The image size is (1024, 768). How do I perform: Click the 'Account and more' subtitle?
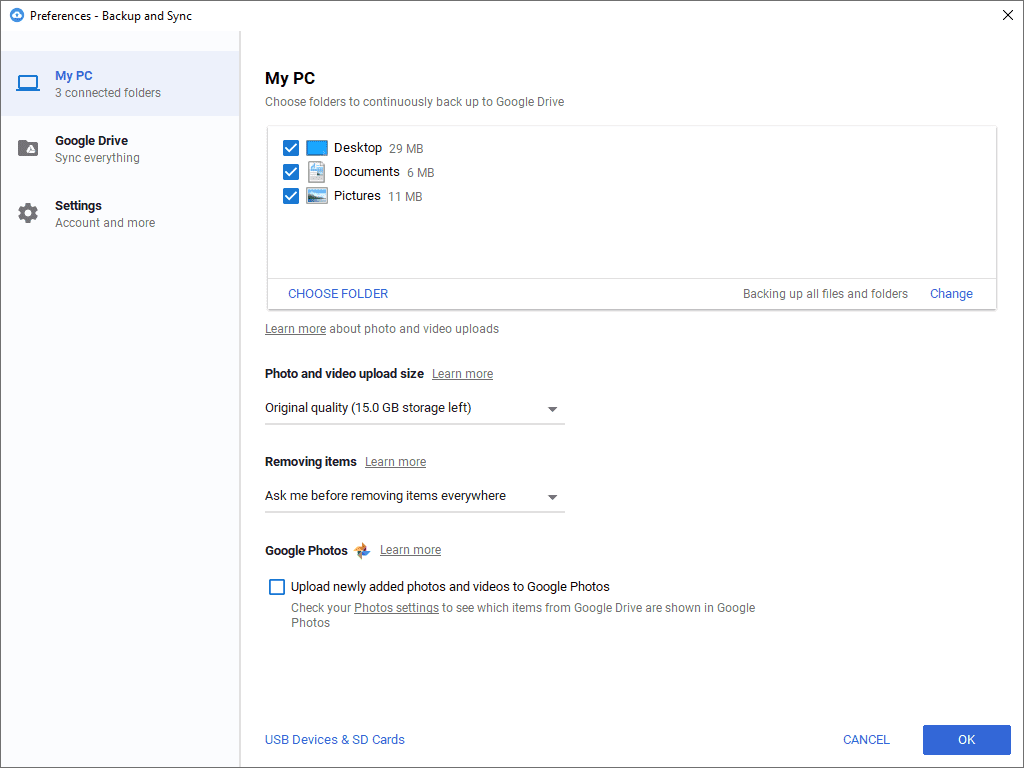pos(105,223)
